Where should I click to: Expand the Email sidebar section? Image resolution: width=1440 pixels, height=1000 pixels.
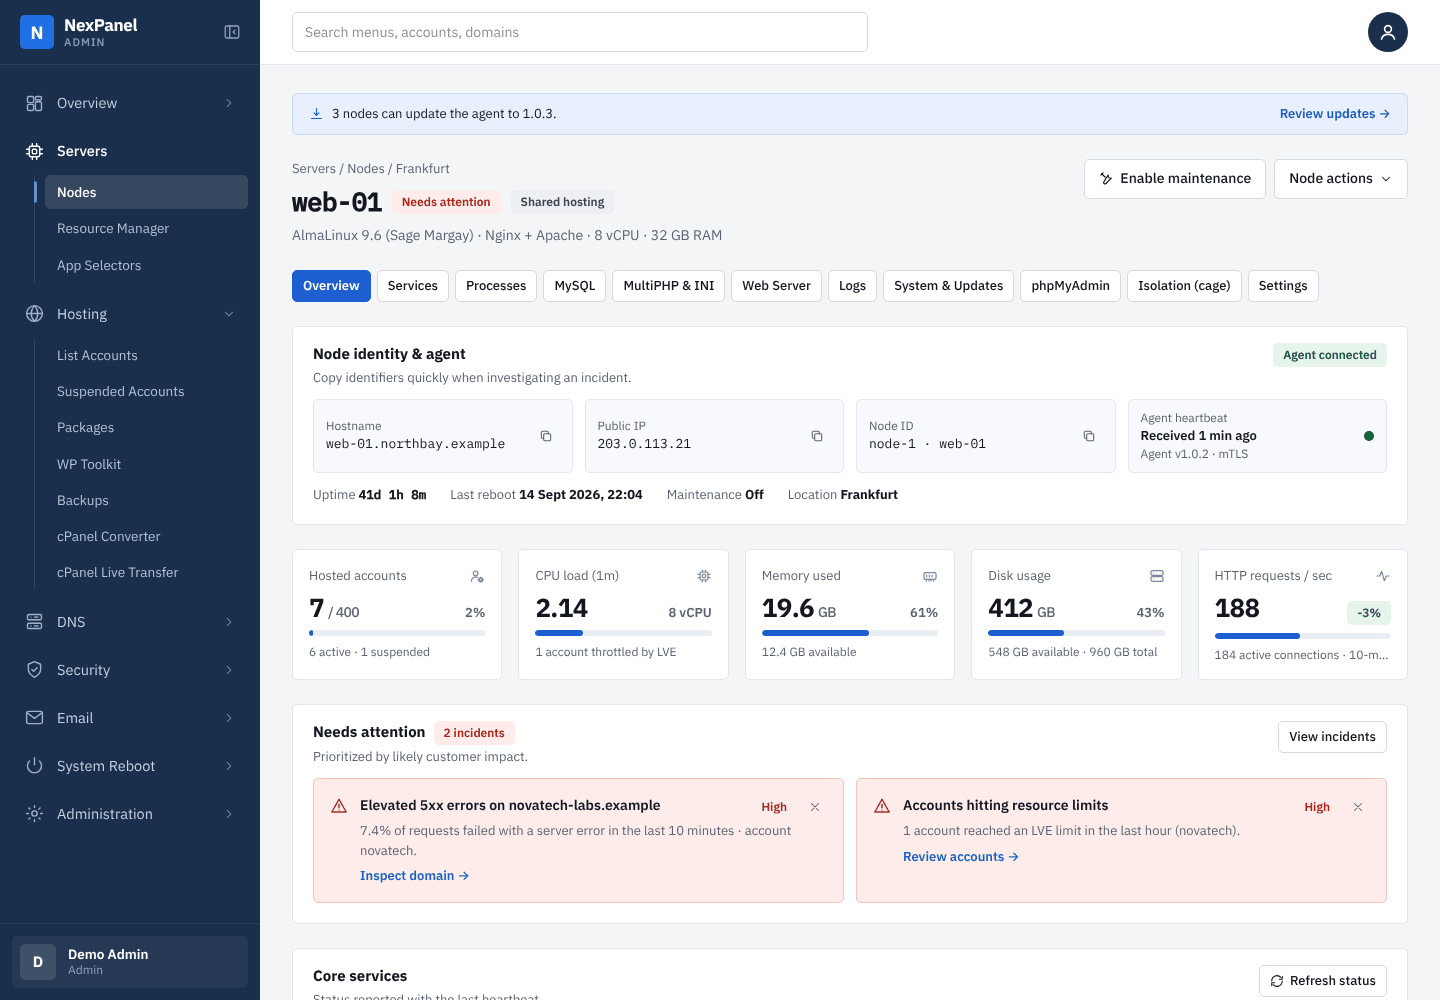click(x=130, y=718)
